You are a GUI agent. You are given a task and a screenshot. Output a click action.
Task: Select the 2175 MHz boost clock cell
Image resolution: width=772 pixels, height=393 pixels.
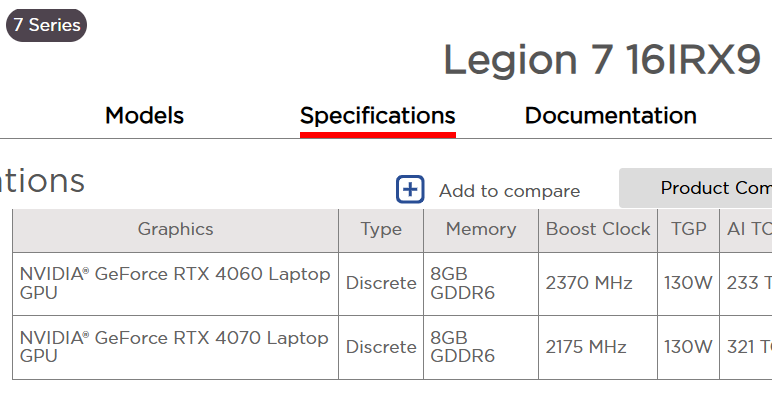pyautogui.click(x=598, y=347)
